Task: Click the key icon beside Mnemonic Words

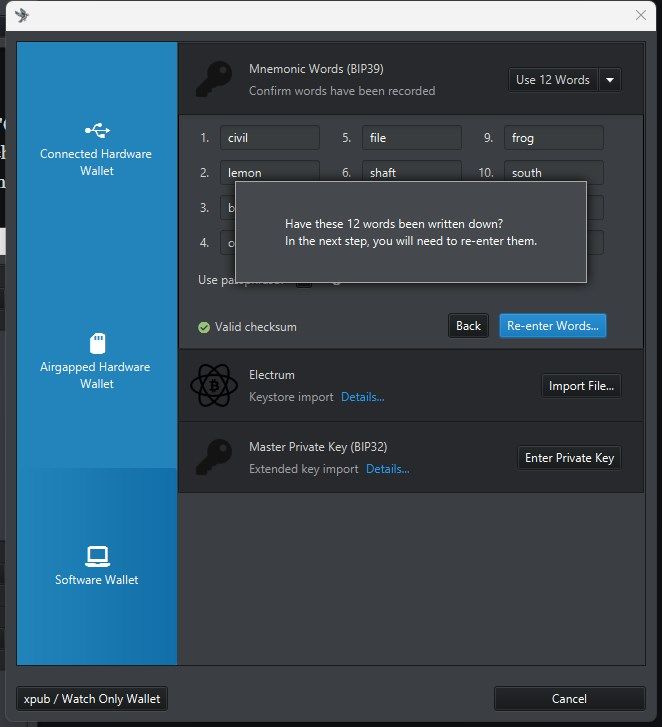Action: click(214, 79)
